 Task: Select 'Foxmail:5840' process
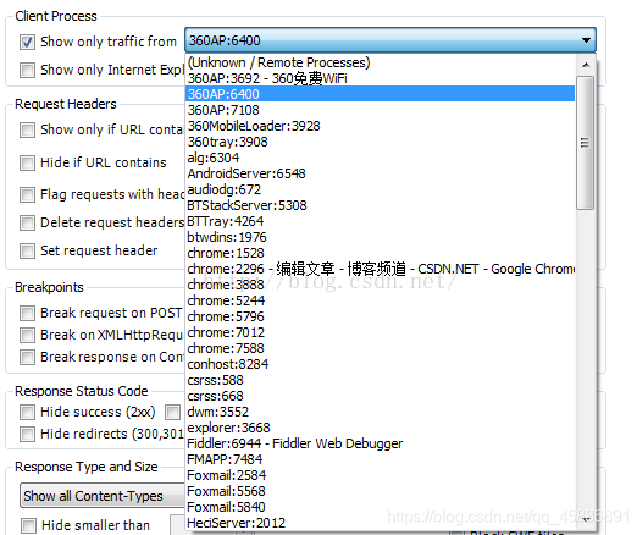point(380,507)
